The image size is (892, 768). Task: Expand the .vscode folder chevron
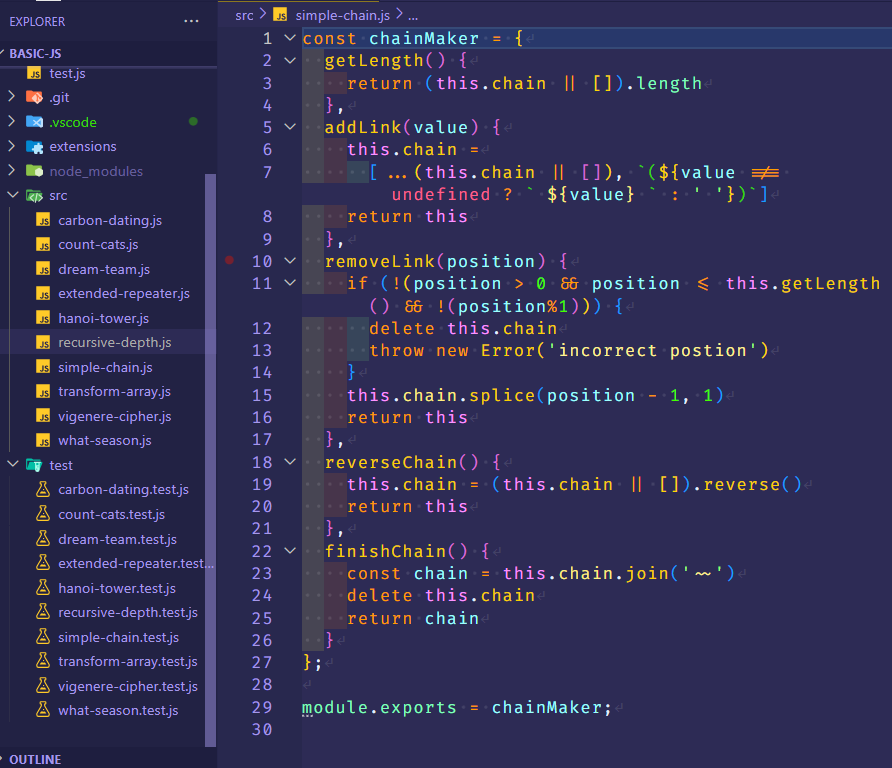(x=11, y=121)
